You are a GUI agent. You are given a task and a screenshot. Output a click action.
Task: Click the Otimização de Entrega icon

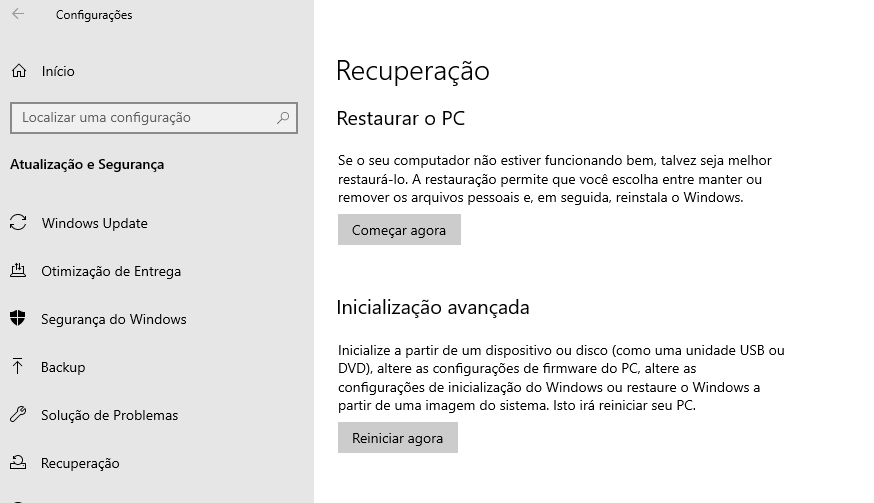18,270
